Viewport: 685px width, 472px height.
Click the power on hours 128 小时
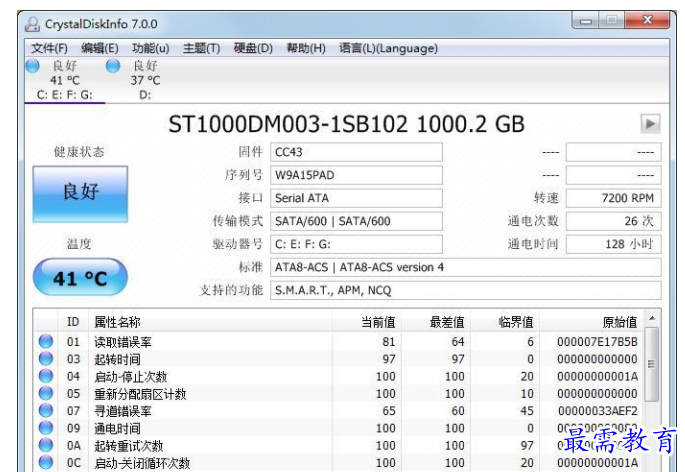(x=613, y=244)
